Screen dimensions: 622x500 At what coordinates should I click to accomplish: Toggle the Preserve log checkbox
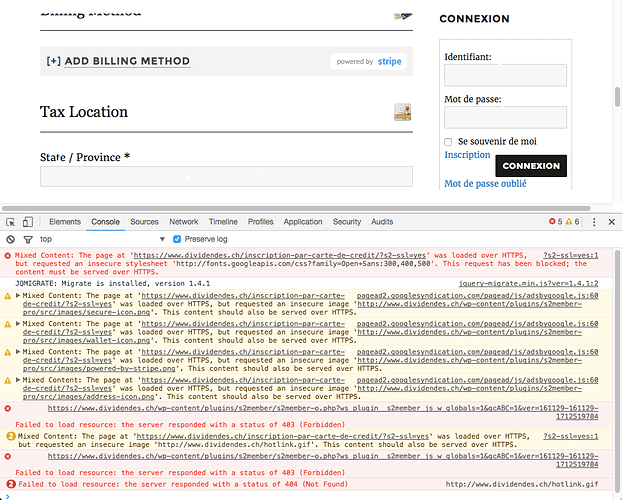click(177, 239)
